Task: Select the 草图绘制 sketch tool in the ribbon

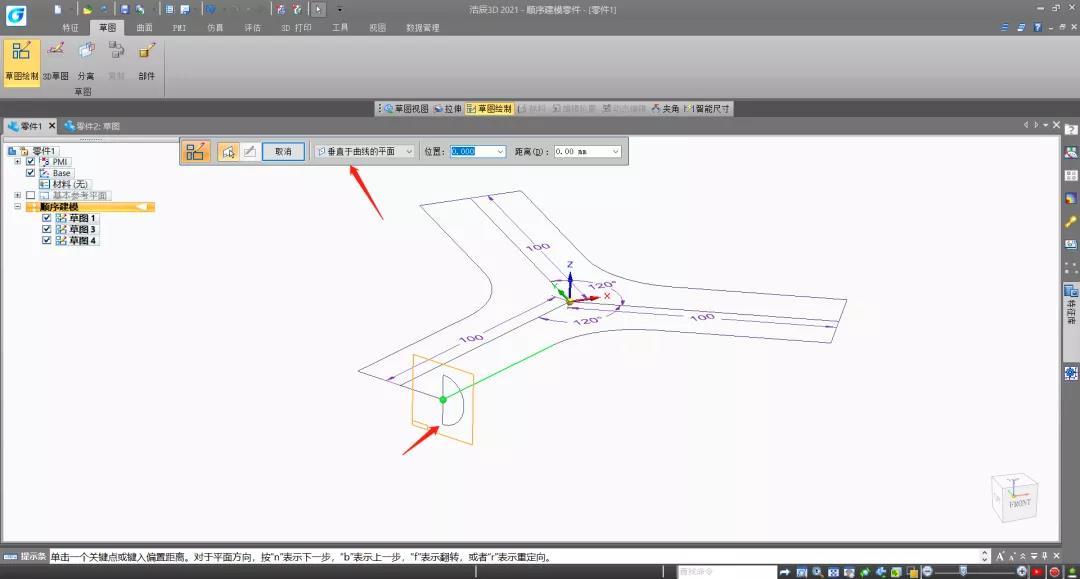Action: pos(21,61)
